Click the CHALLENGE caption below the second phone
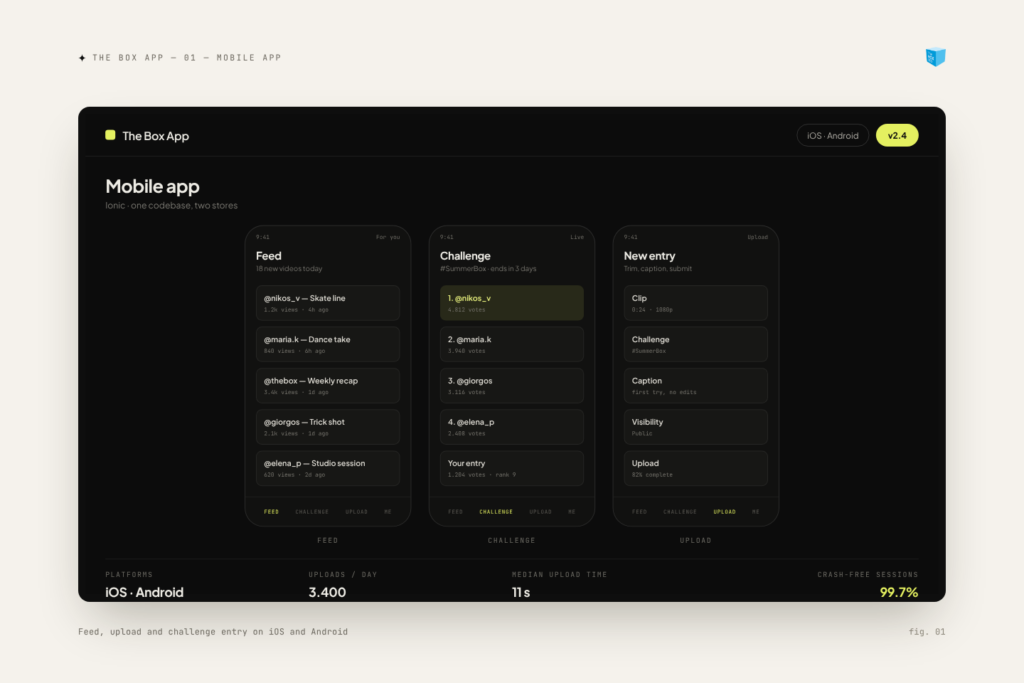Image resolution: width=1024 pixels, height=683 pixels. pos(511,541)
